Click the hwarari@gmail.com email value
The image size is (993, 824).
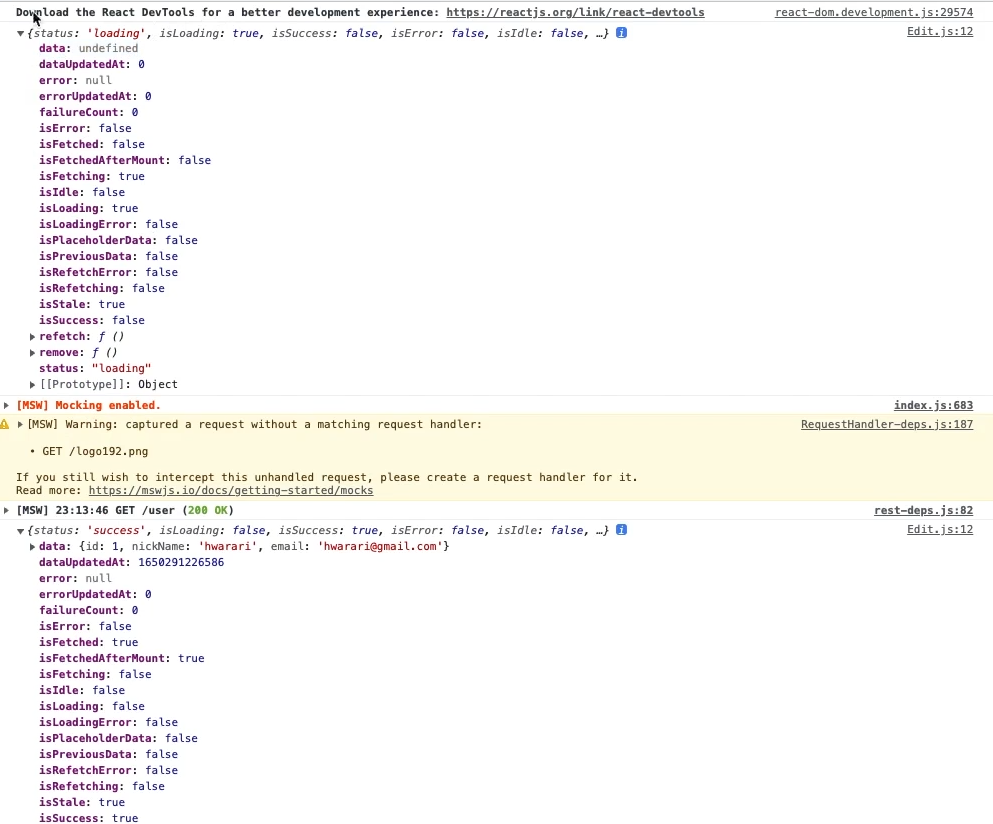pyautogui.click(x=381, y=546)
